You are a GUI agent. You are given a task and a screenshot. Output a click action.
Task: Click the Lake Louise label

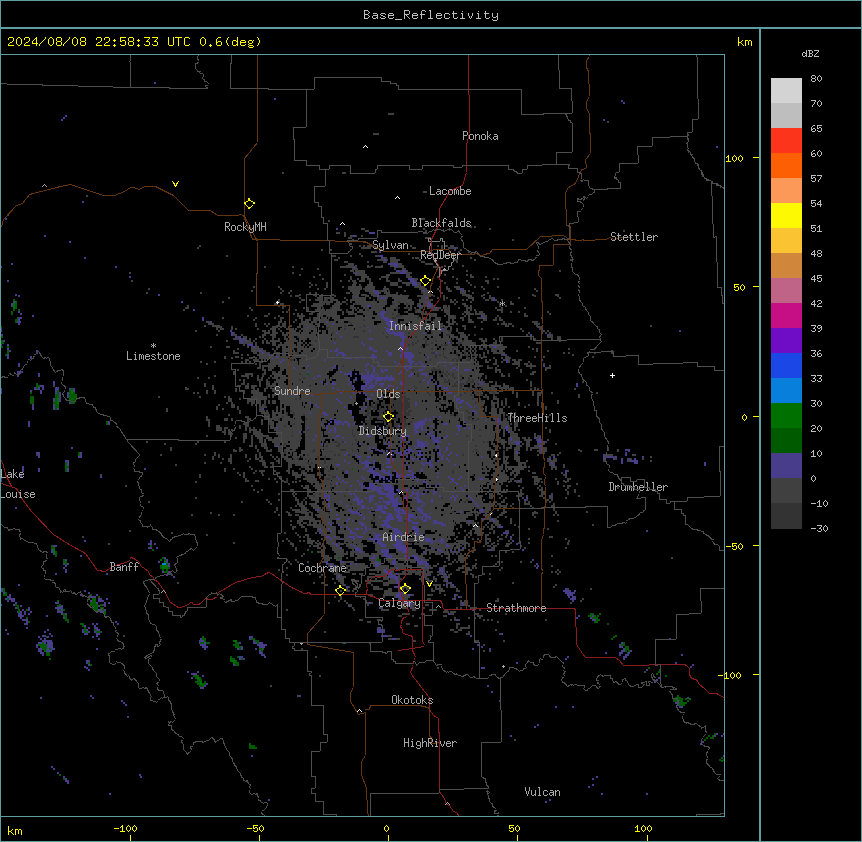point(18,484)
